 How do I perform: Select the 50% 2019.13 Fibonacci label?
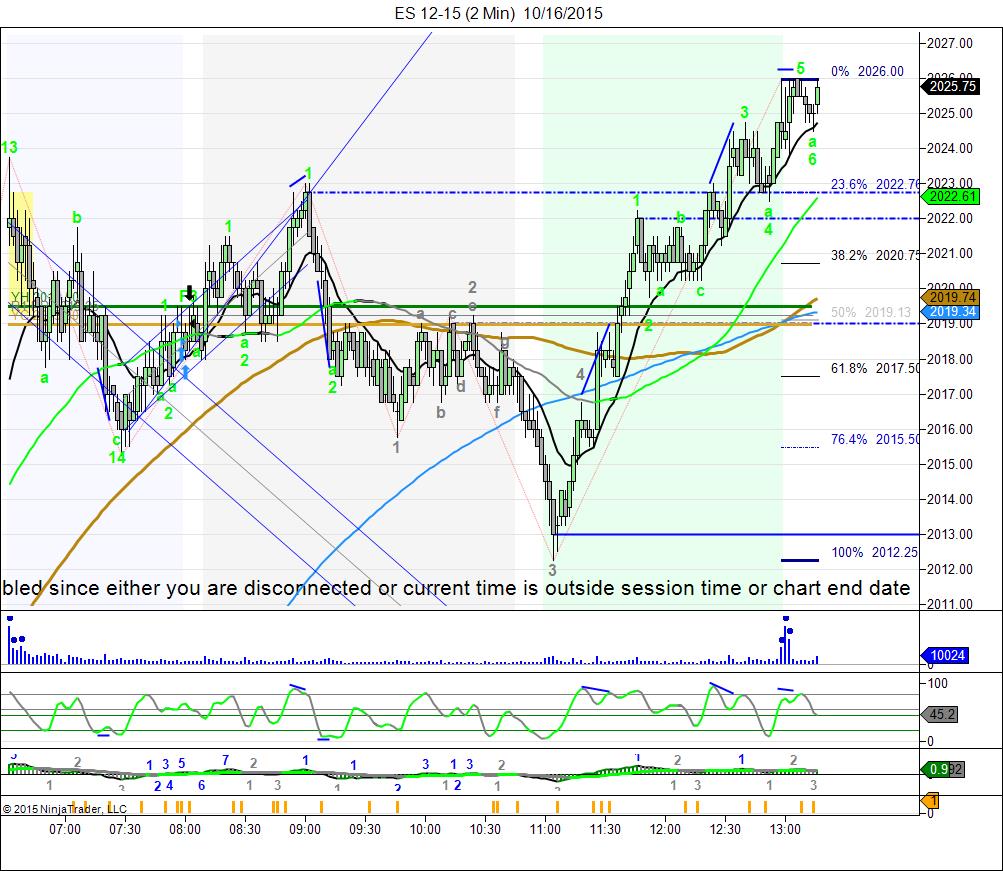click(x=871, y=312)
